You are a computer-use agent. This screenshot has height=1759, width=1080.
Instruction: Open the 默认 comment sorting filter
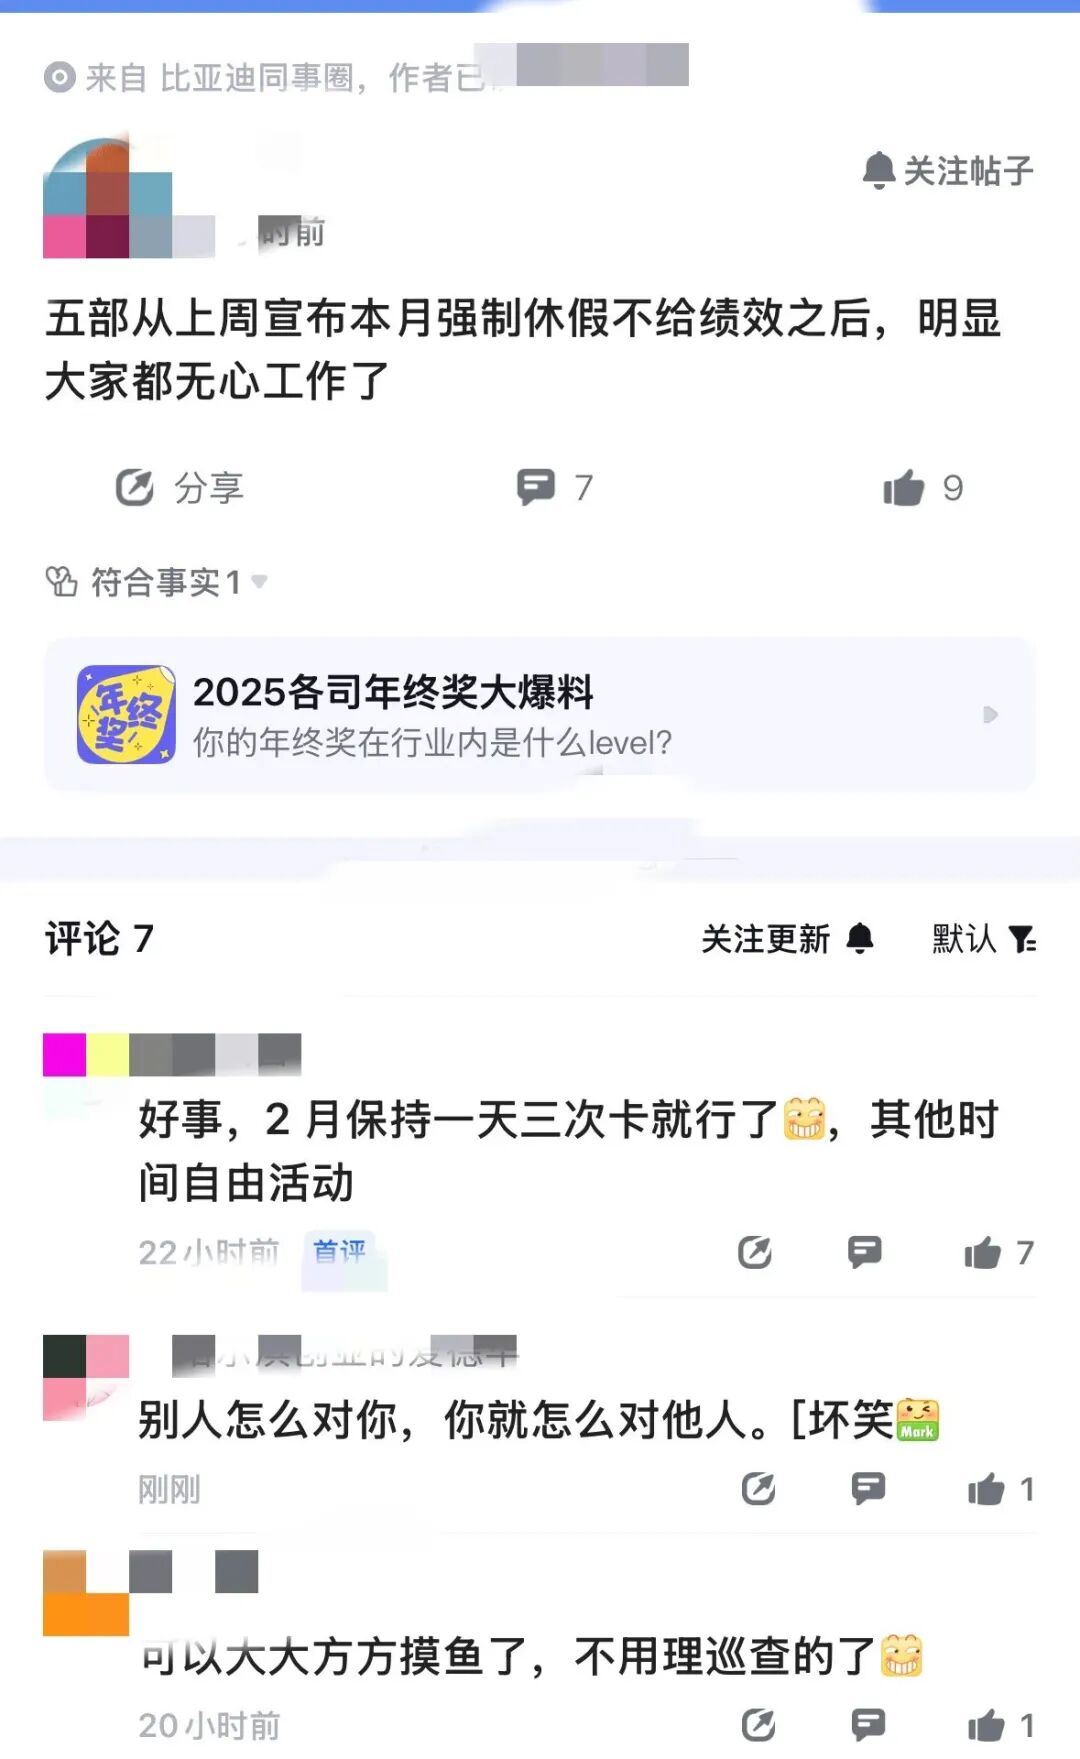(x=984, y=939)
